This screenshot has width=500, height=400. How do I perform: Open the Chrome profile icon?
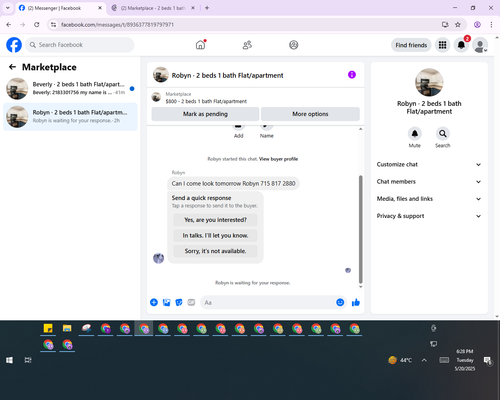pyautogui.click(x=477, y=25)
